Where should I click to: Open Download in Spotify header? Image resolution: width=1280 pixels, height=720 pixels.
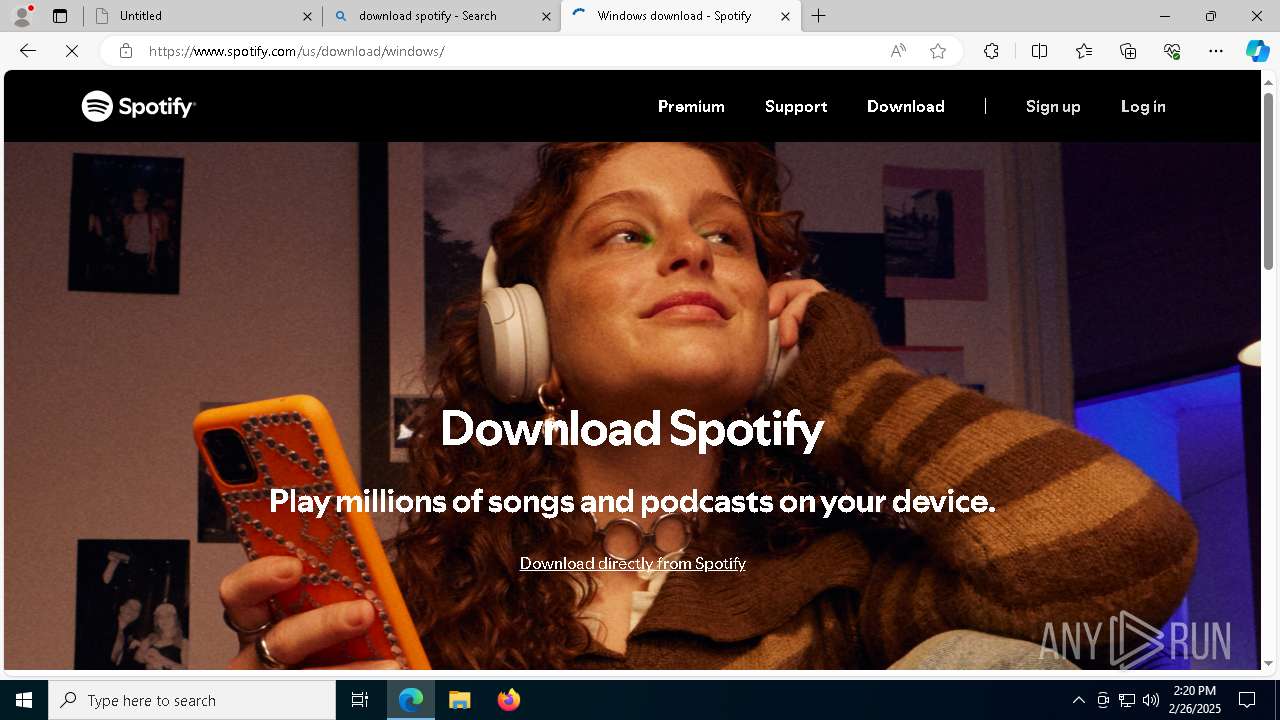tap(906, 106)
